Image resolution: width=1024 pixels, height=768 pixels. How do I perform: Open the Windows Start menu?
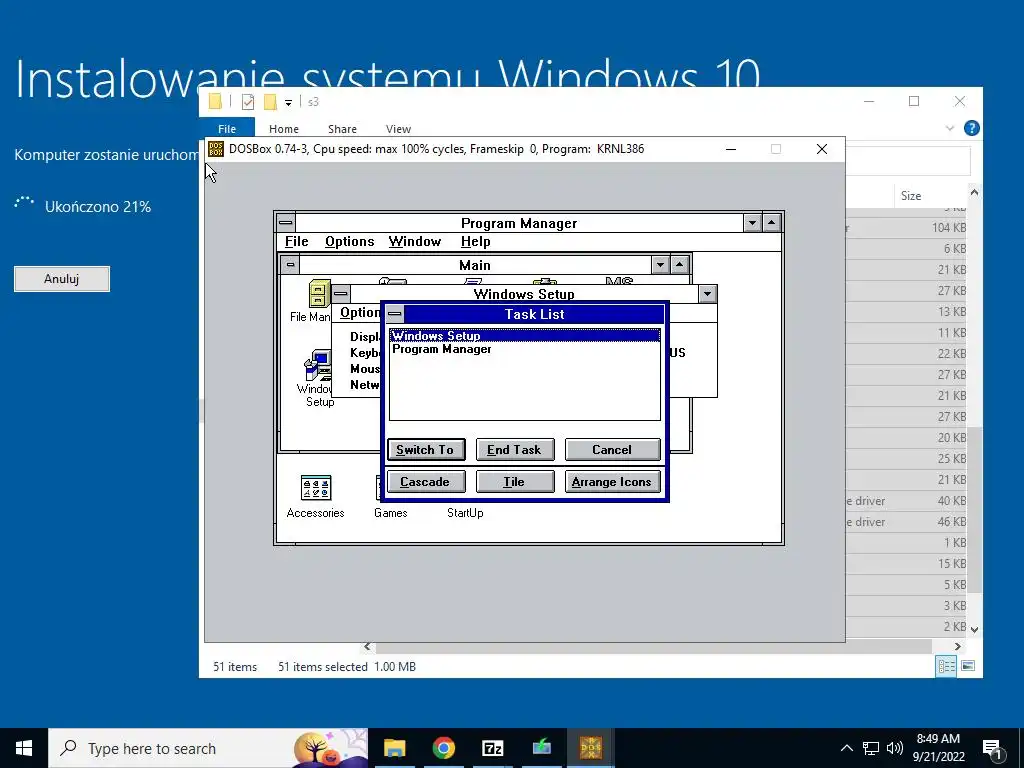coord(24,748)
